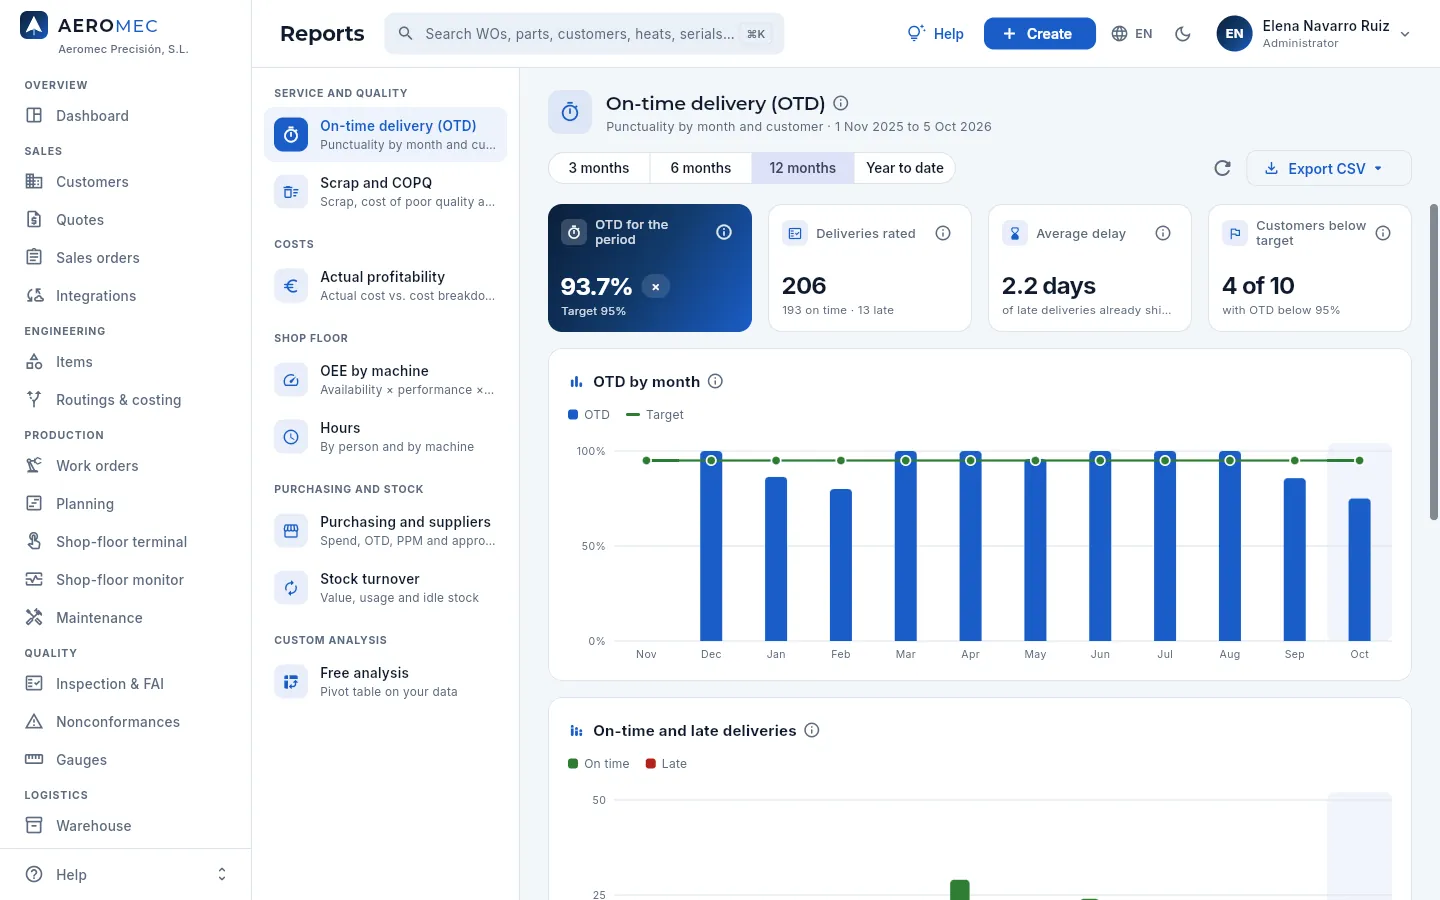Open Actual profitability report
This screenshot has width=1440, height=900.
click(385, 285)
